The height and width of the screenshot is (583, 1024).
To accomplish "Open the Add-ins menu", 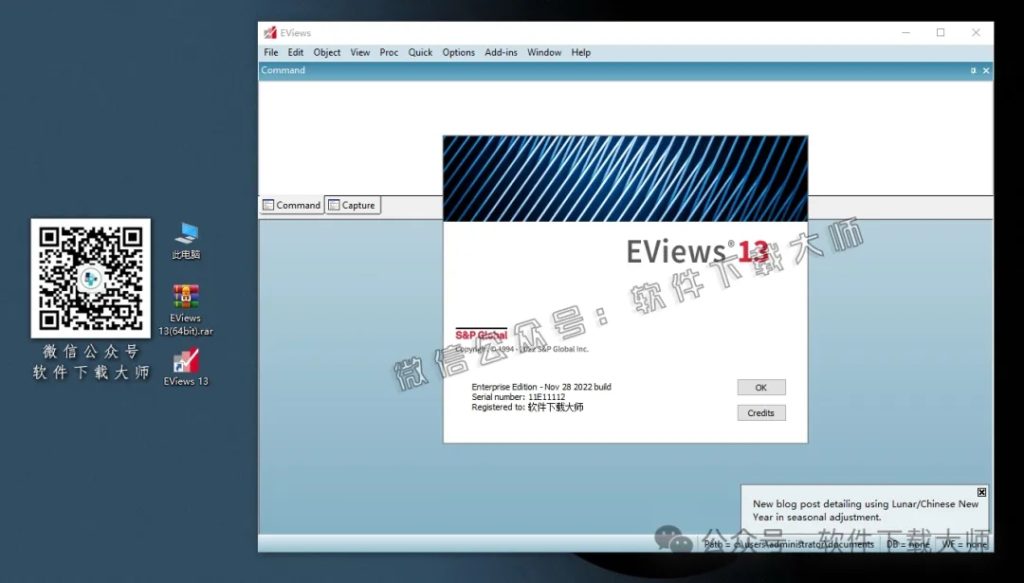I will [500, 52].
